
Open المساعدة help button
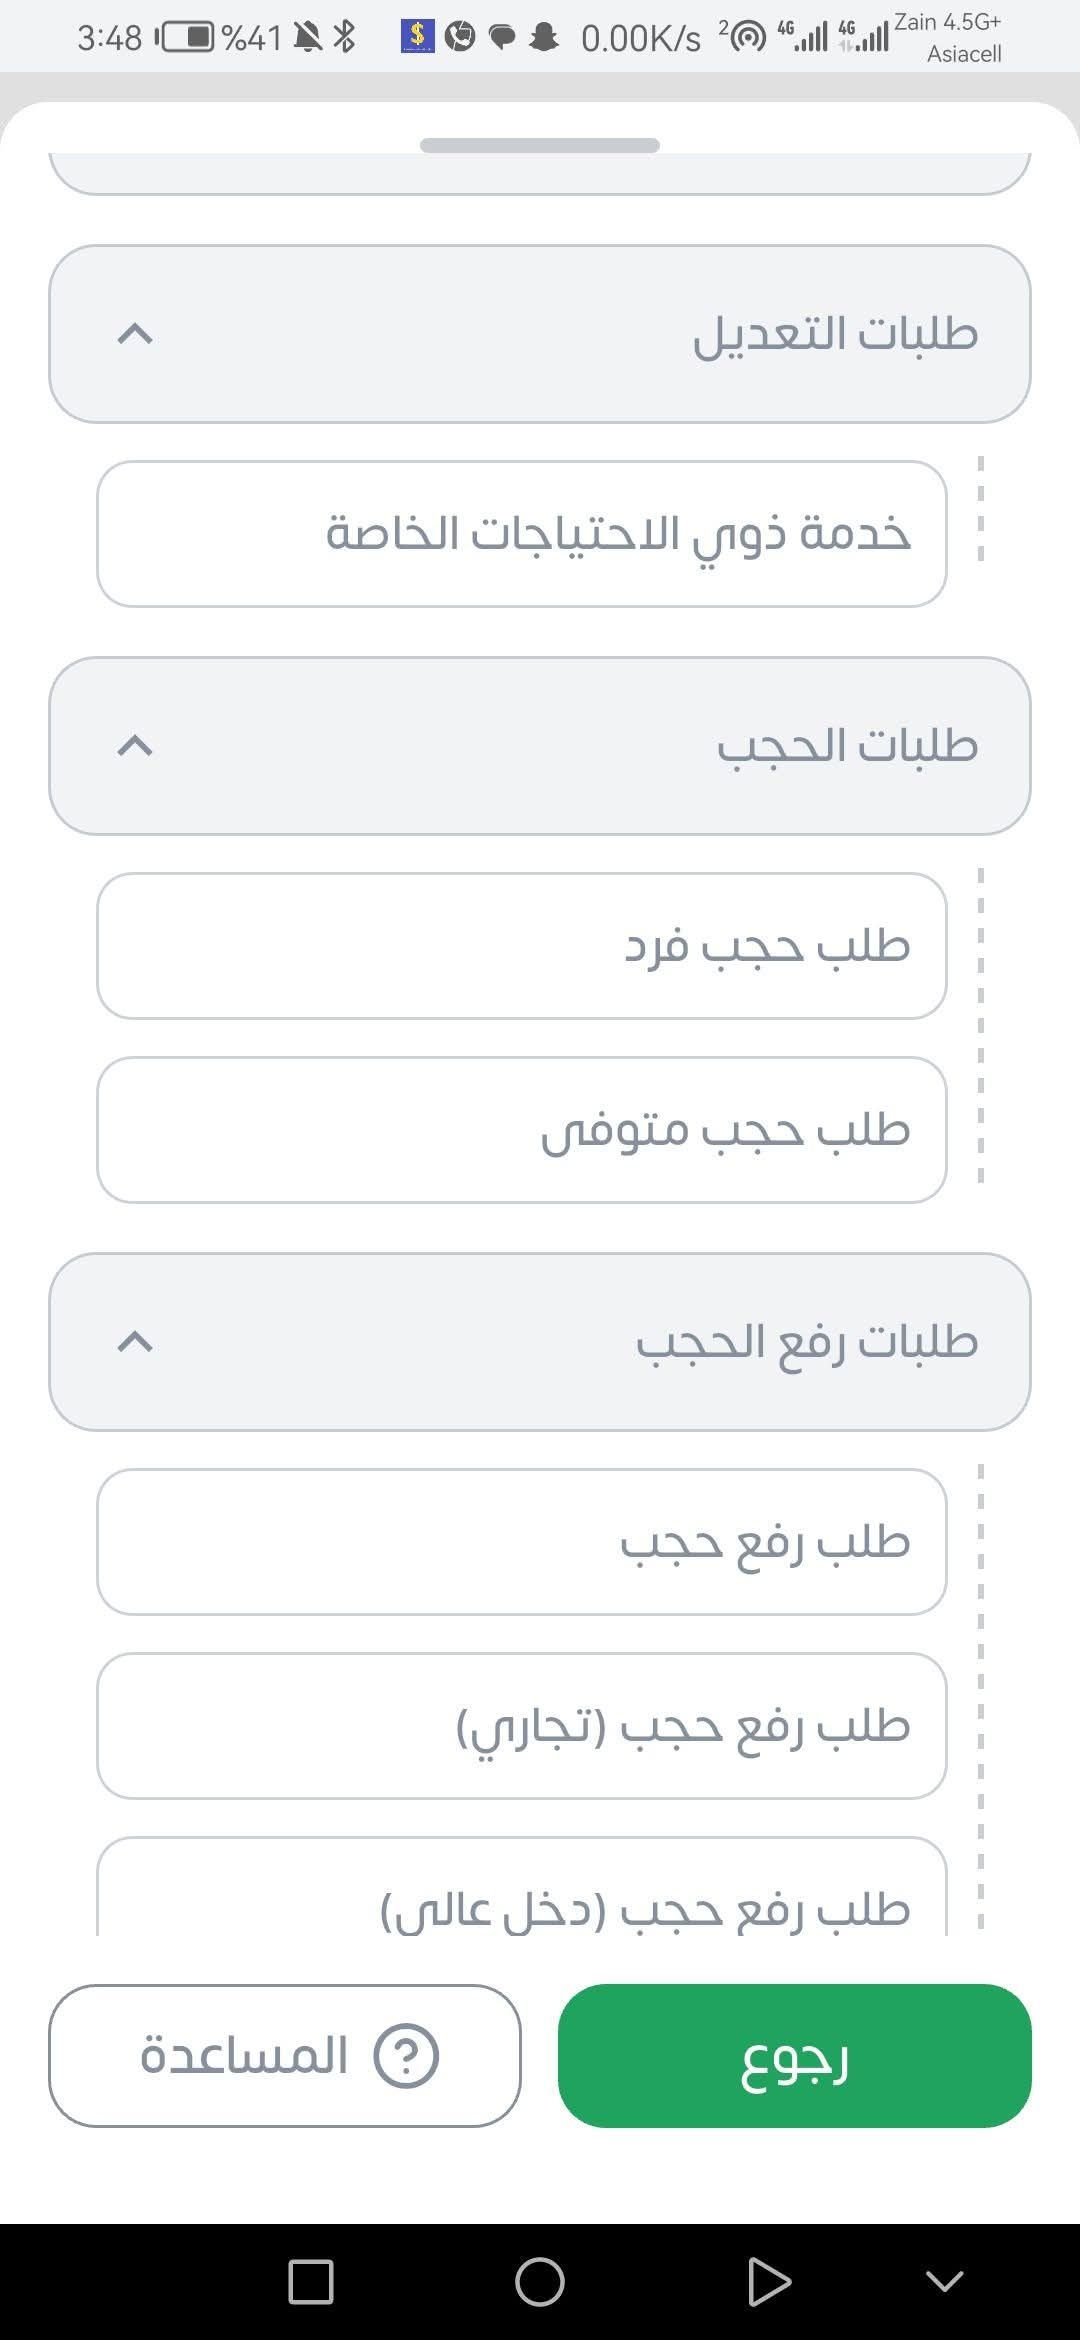[x=285, y=2056]
